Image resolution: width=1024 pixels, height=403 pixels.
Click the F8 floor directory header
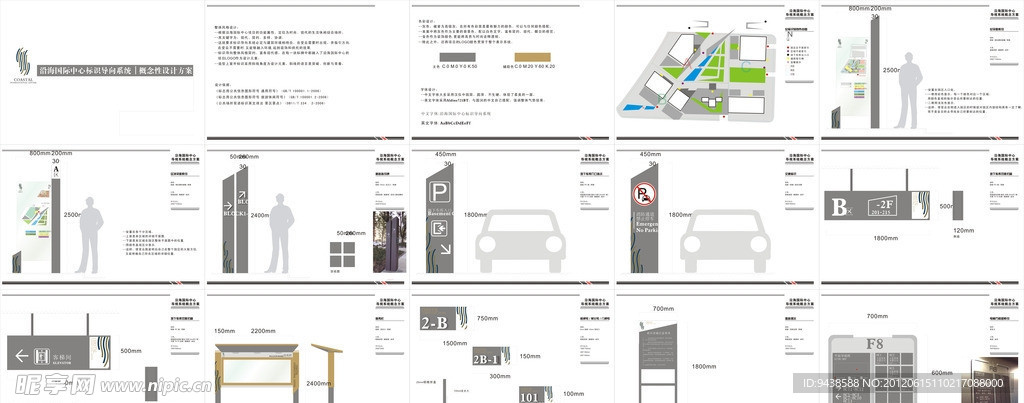pyautogui.click(x=874, y=342)
